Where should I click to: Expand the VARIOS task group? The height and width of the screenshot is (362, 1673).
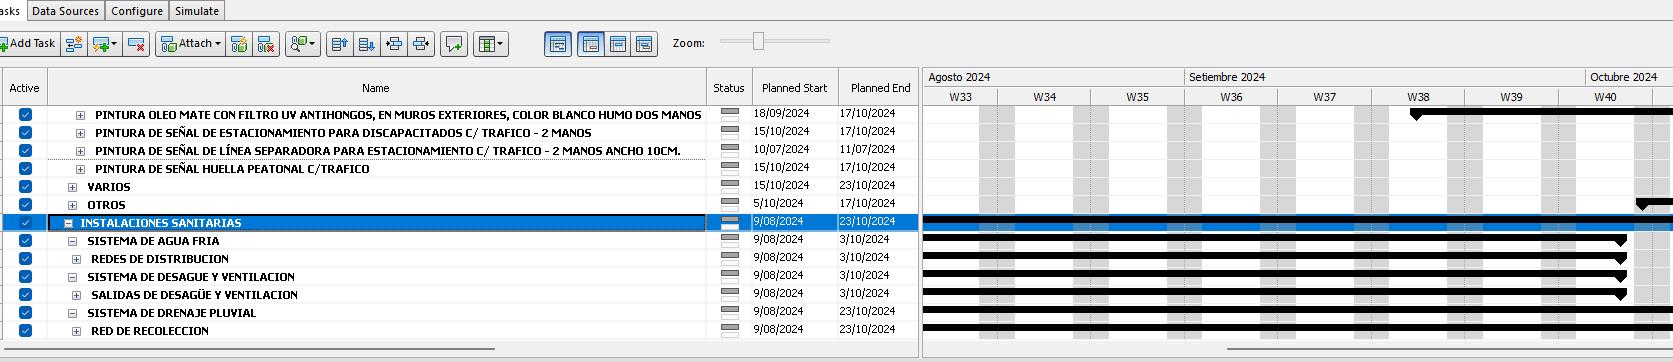click(x=72, y=187)
